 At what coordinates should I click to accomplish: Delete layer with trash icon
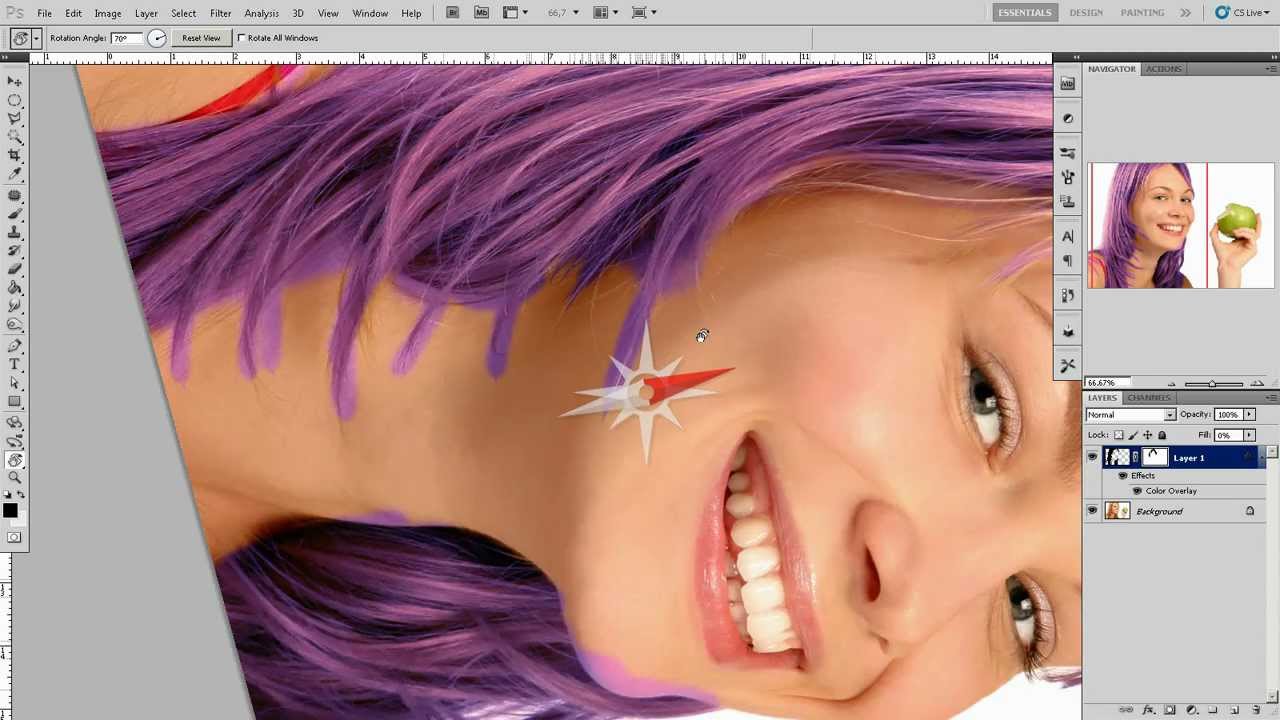[x=1256, y=710]
